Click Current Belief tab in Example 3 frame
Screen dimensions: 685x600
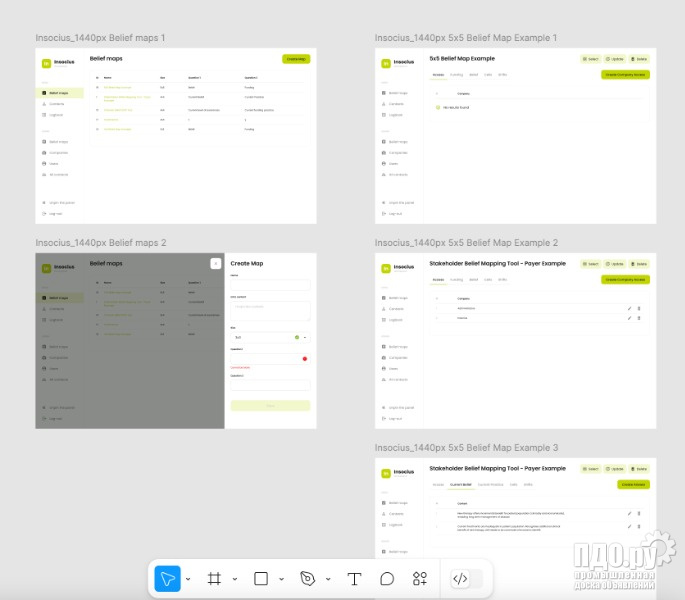(460, 484)
